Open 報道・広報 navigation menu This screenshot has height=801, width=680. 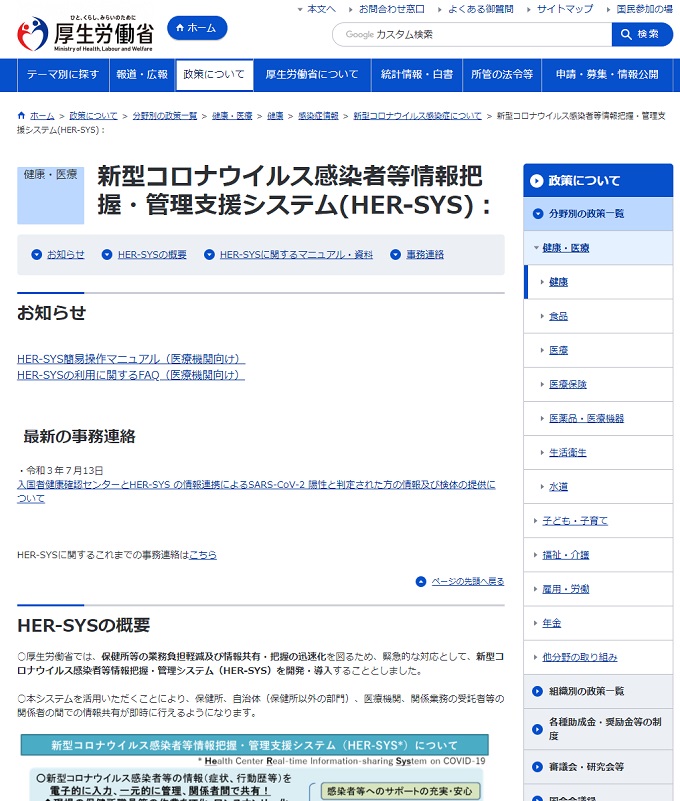[x=142, y=75]
